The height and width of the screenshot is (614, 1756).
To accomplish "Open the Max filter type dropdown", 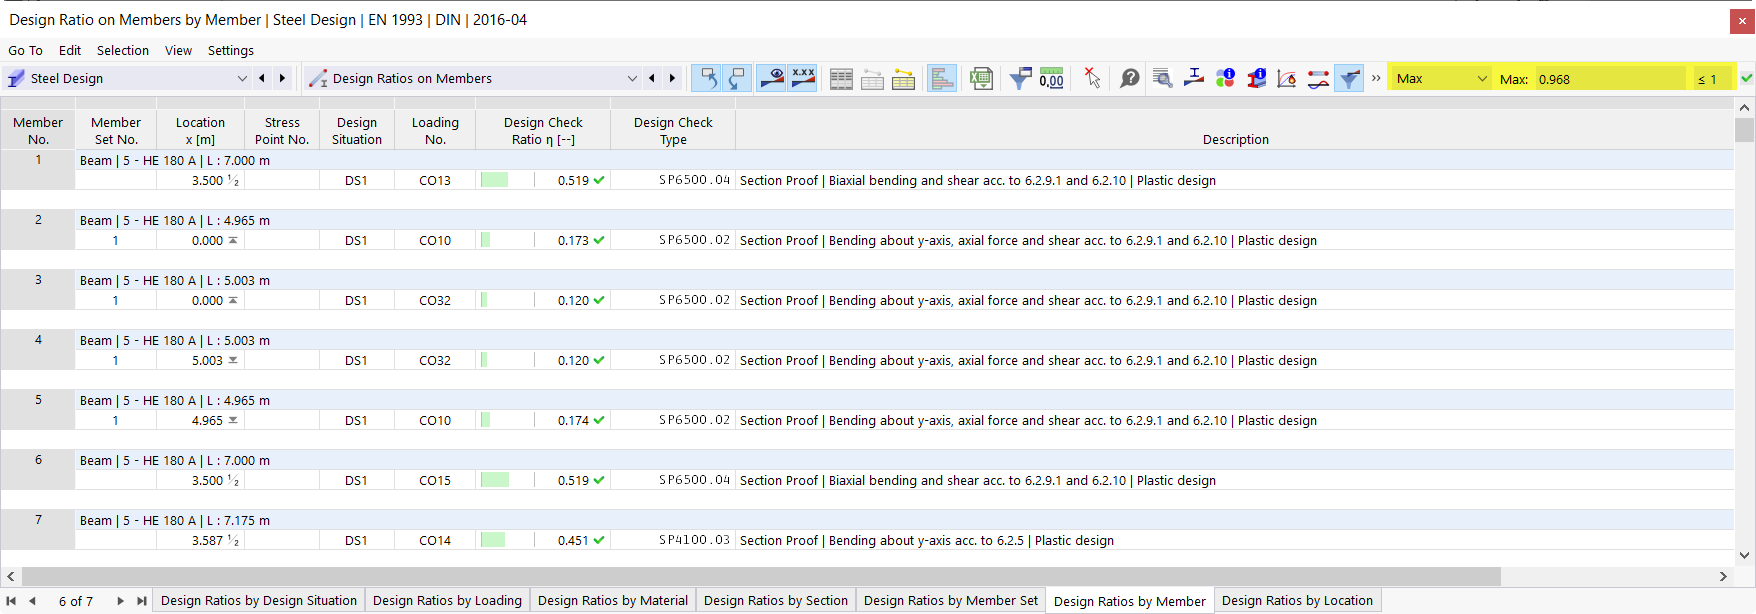I will [1440, 78].
